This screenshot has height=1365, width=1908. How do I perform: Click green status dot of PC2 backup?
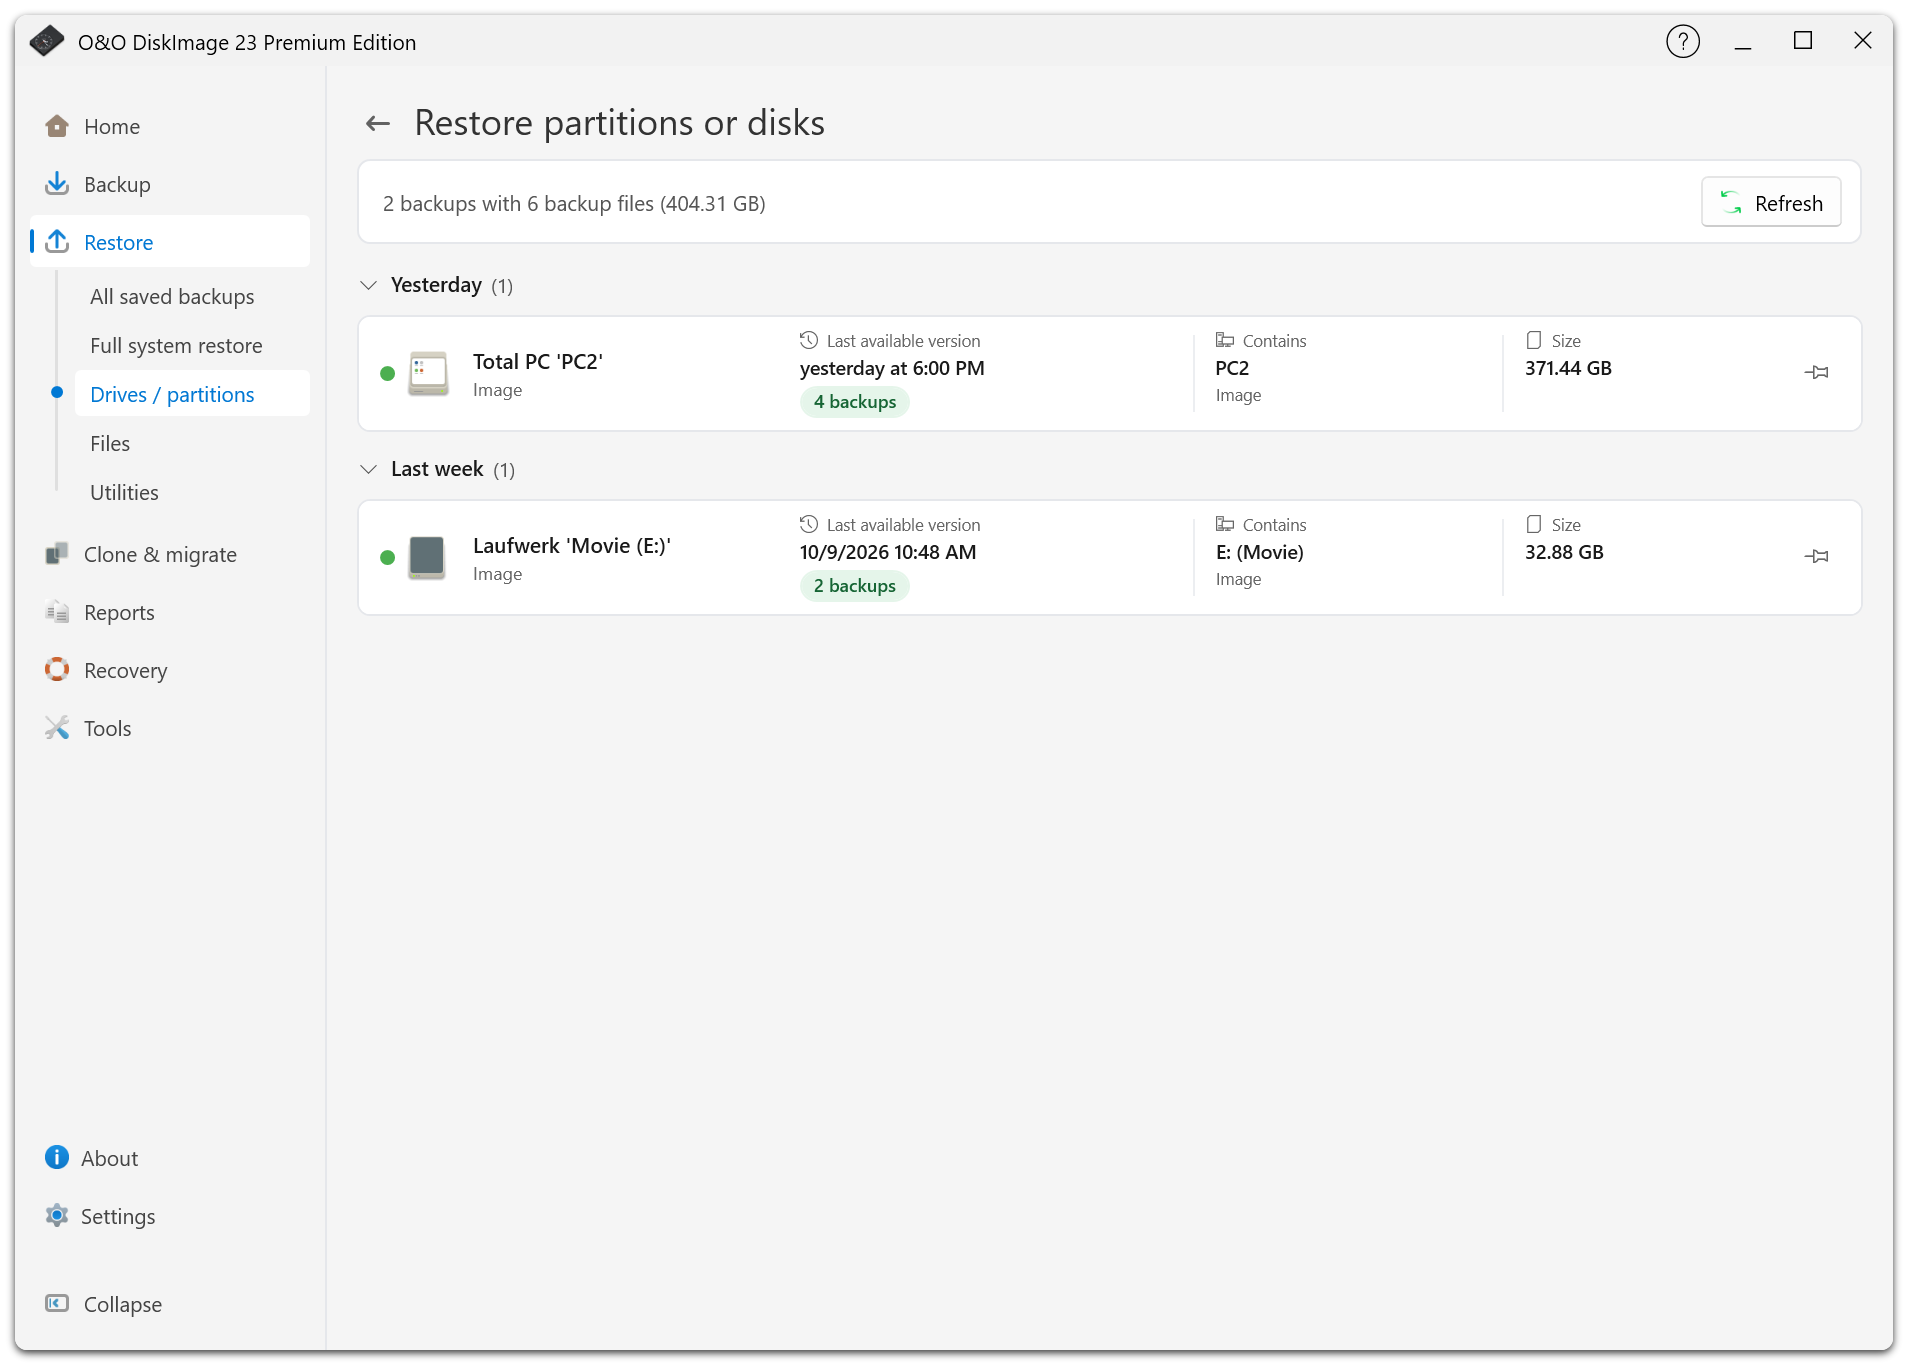(388, 374)
